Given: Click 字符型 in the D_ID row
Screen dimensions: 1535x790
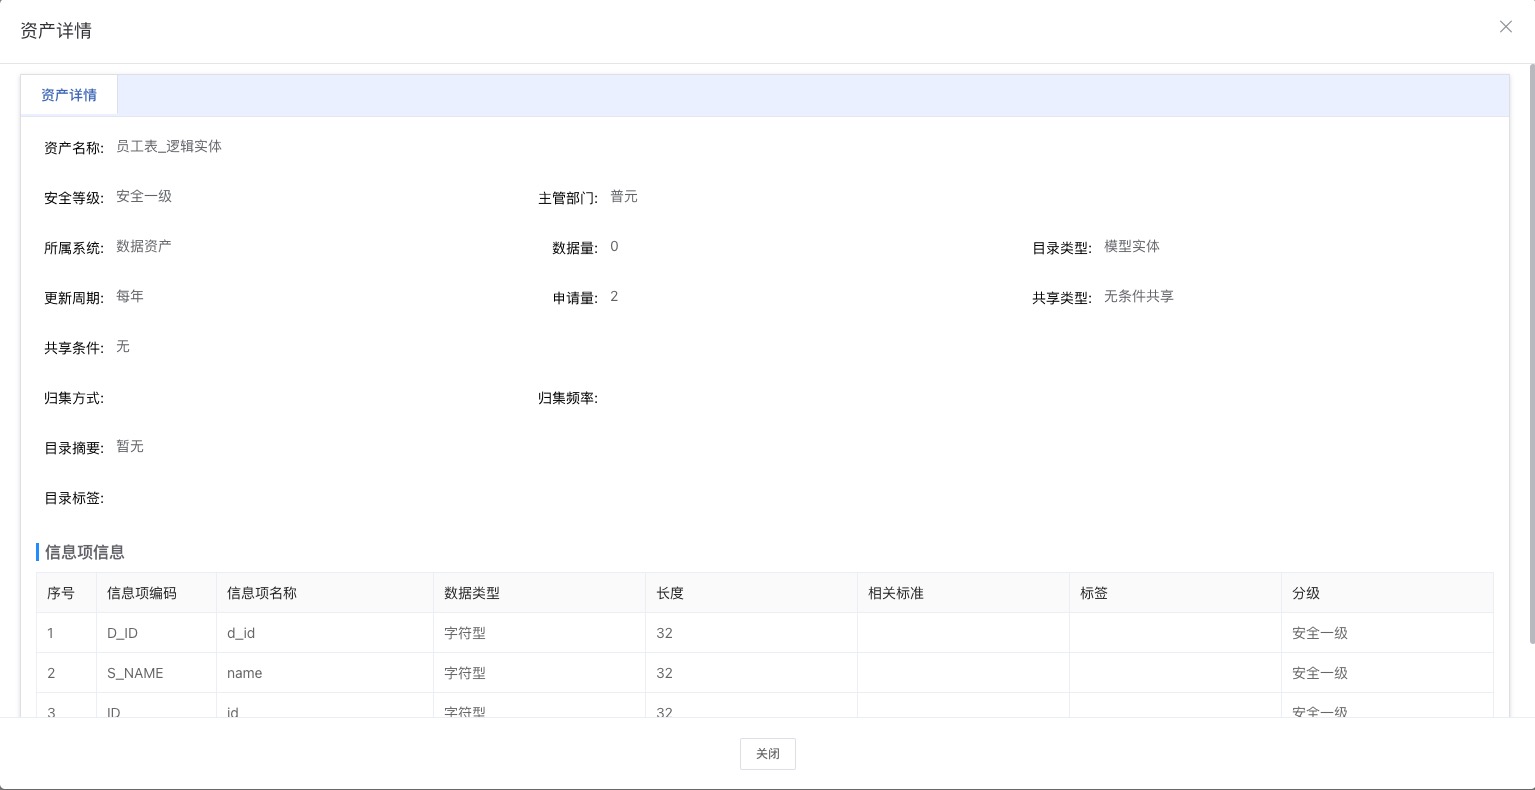Looking at the screenshot, I should point(465,633).
